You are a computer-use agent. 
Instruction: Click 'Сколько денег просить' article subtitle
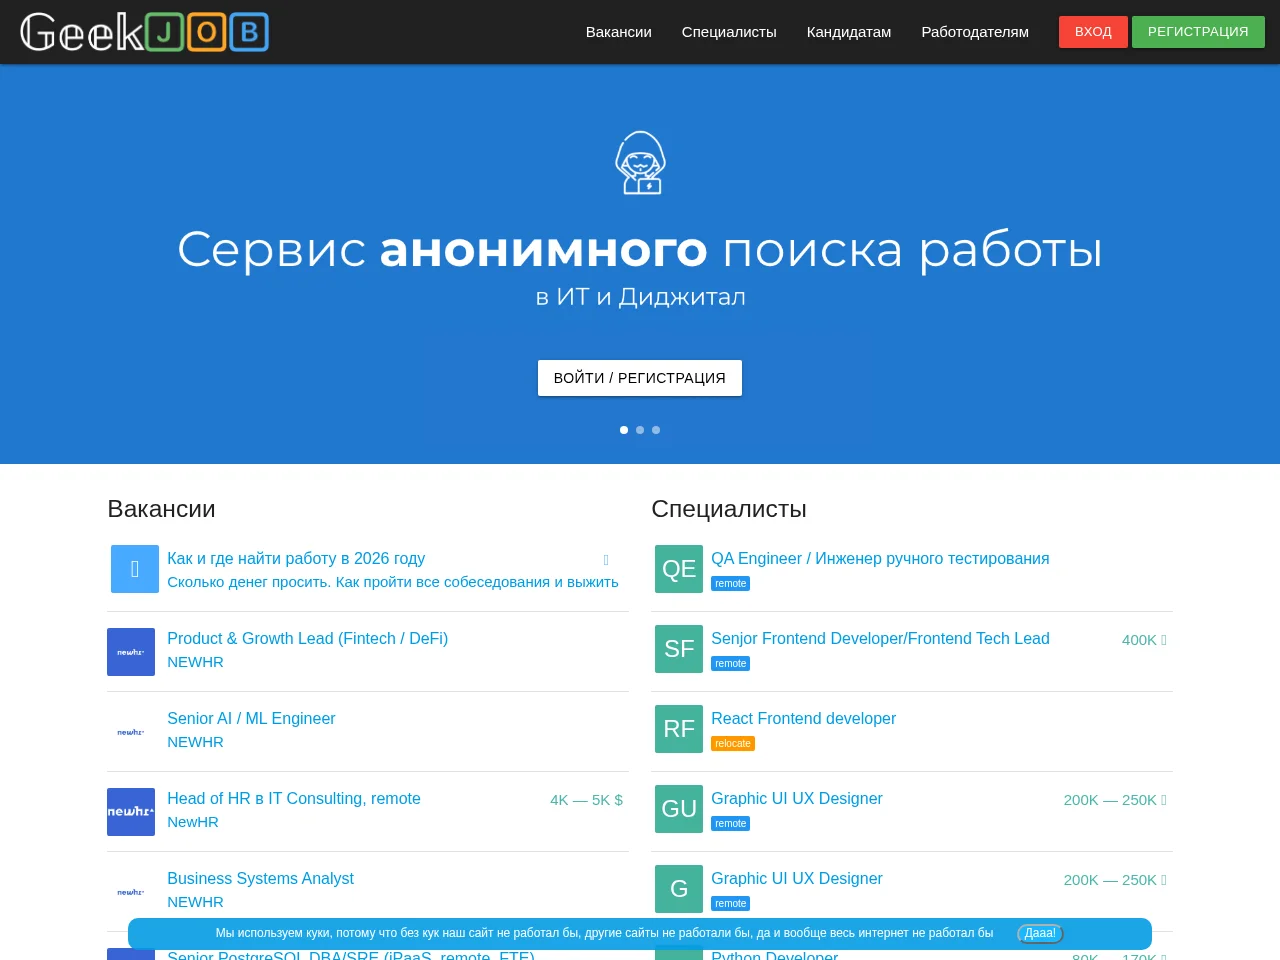393,582
